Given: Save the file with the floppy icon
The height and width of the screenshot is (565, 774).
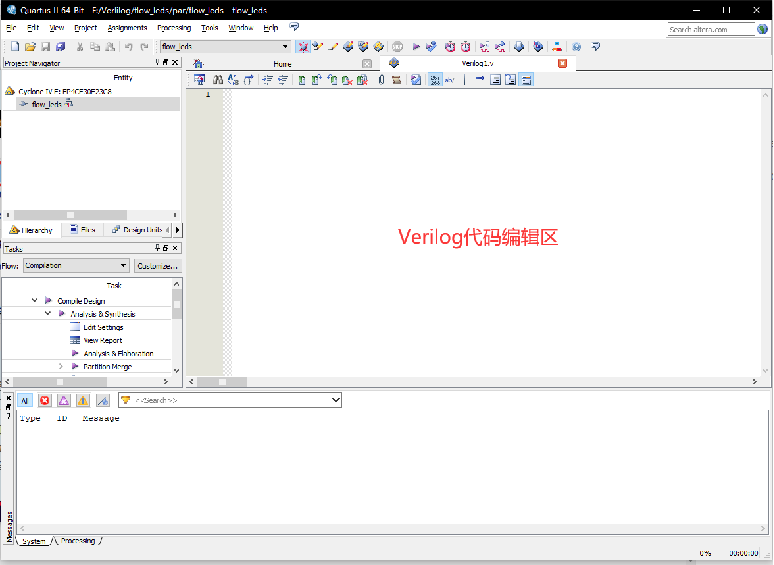Looking at the screenshot, I should tap(45, 46).
